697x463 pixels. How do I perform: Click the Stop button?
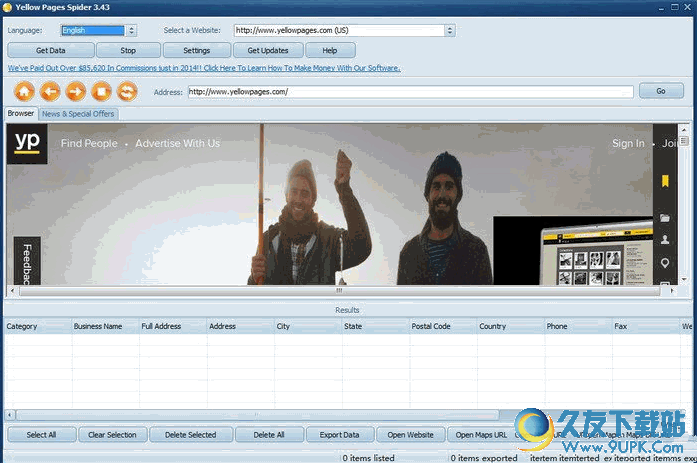coord(128,50)
